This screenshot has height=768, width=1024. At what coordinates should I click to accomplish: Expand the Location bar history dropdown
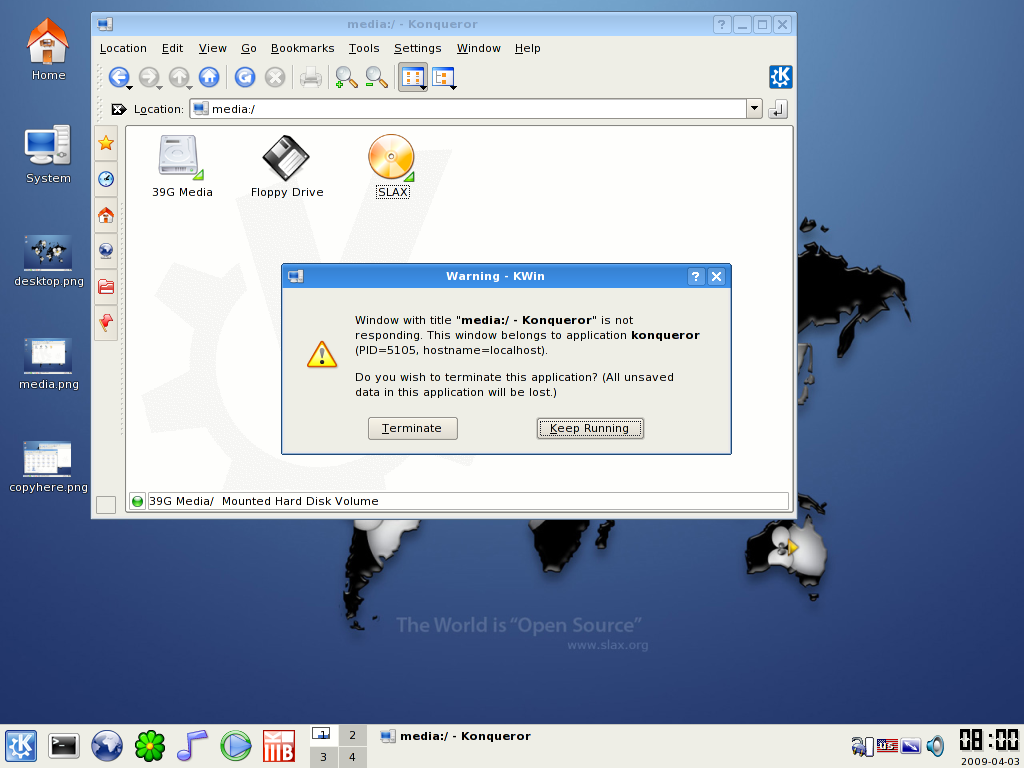[x=754, y=109]
